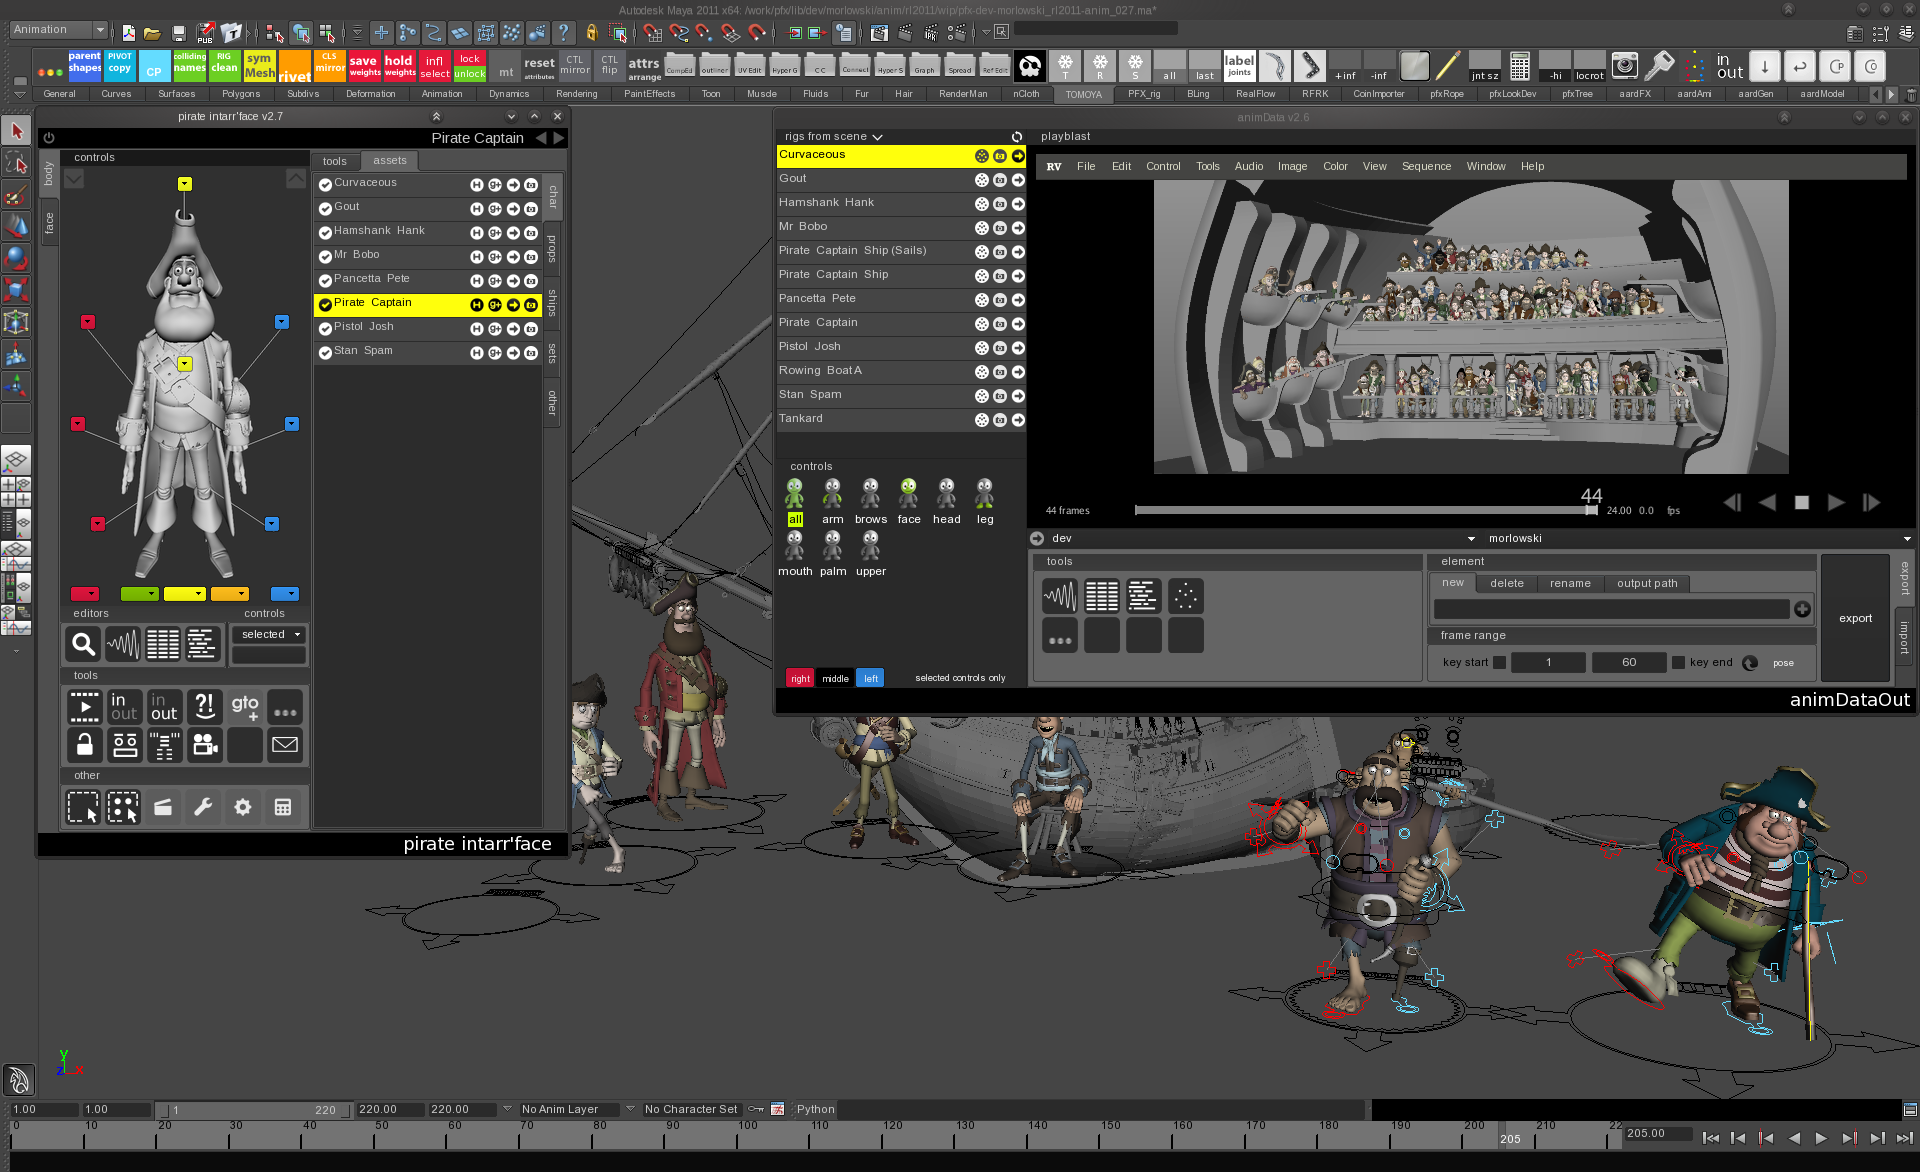Click the envelope mail tool icon
The image size is (1920, 1172).
pyautogui.click(x=285, y=745)
